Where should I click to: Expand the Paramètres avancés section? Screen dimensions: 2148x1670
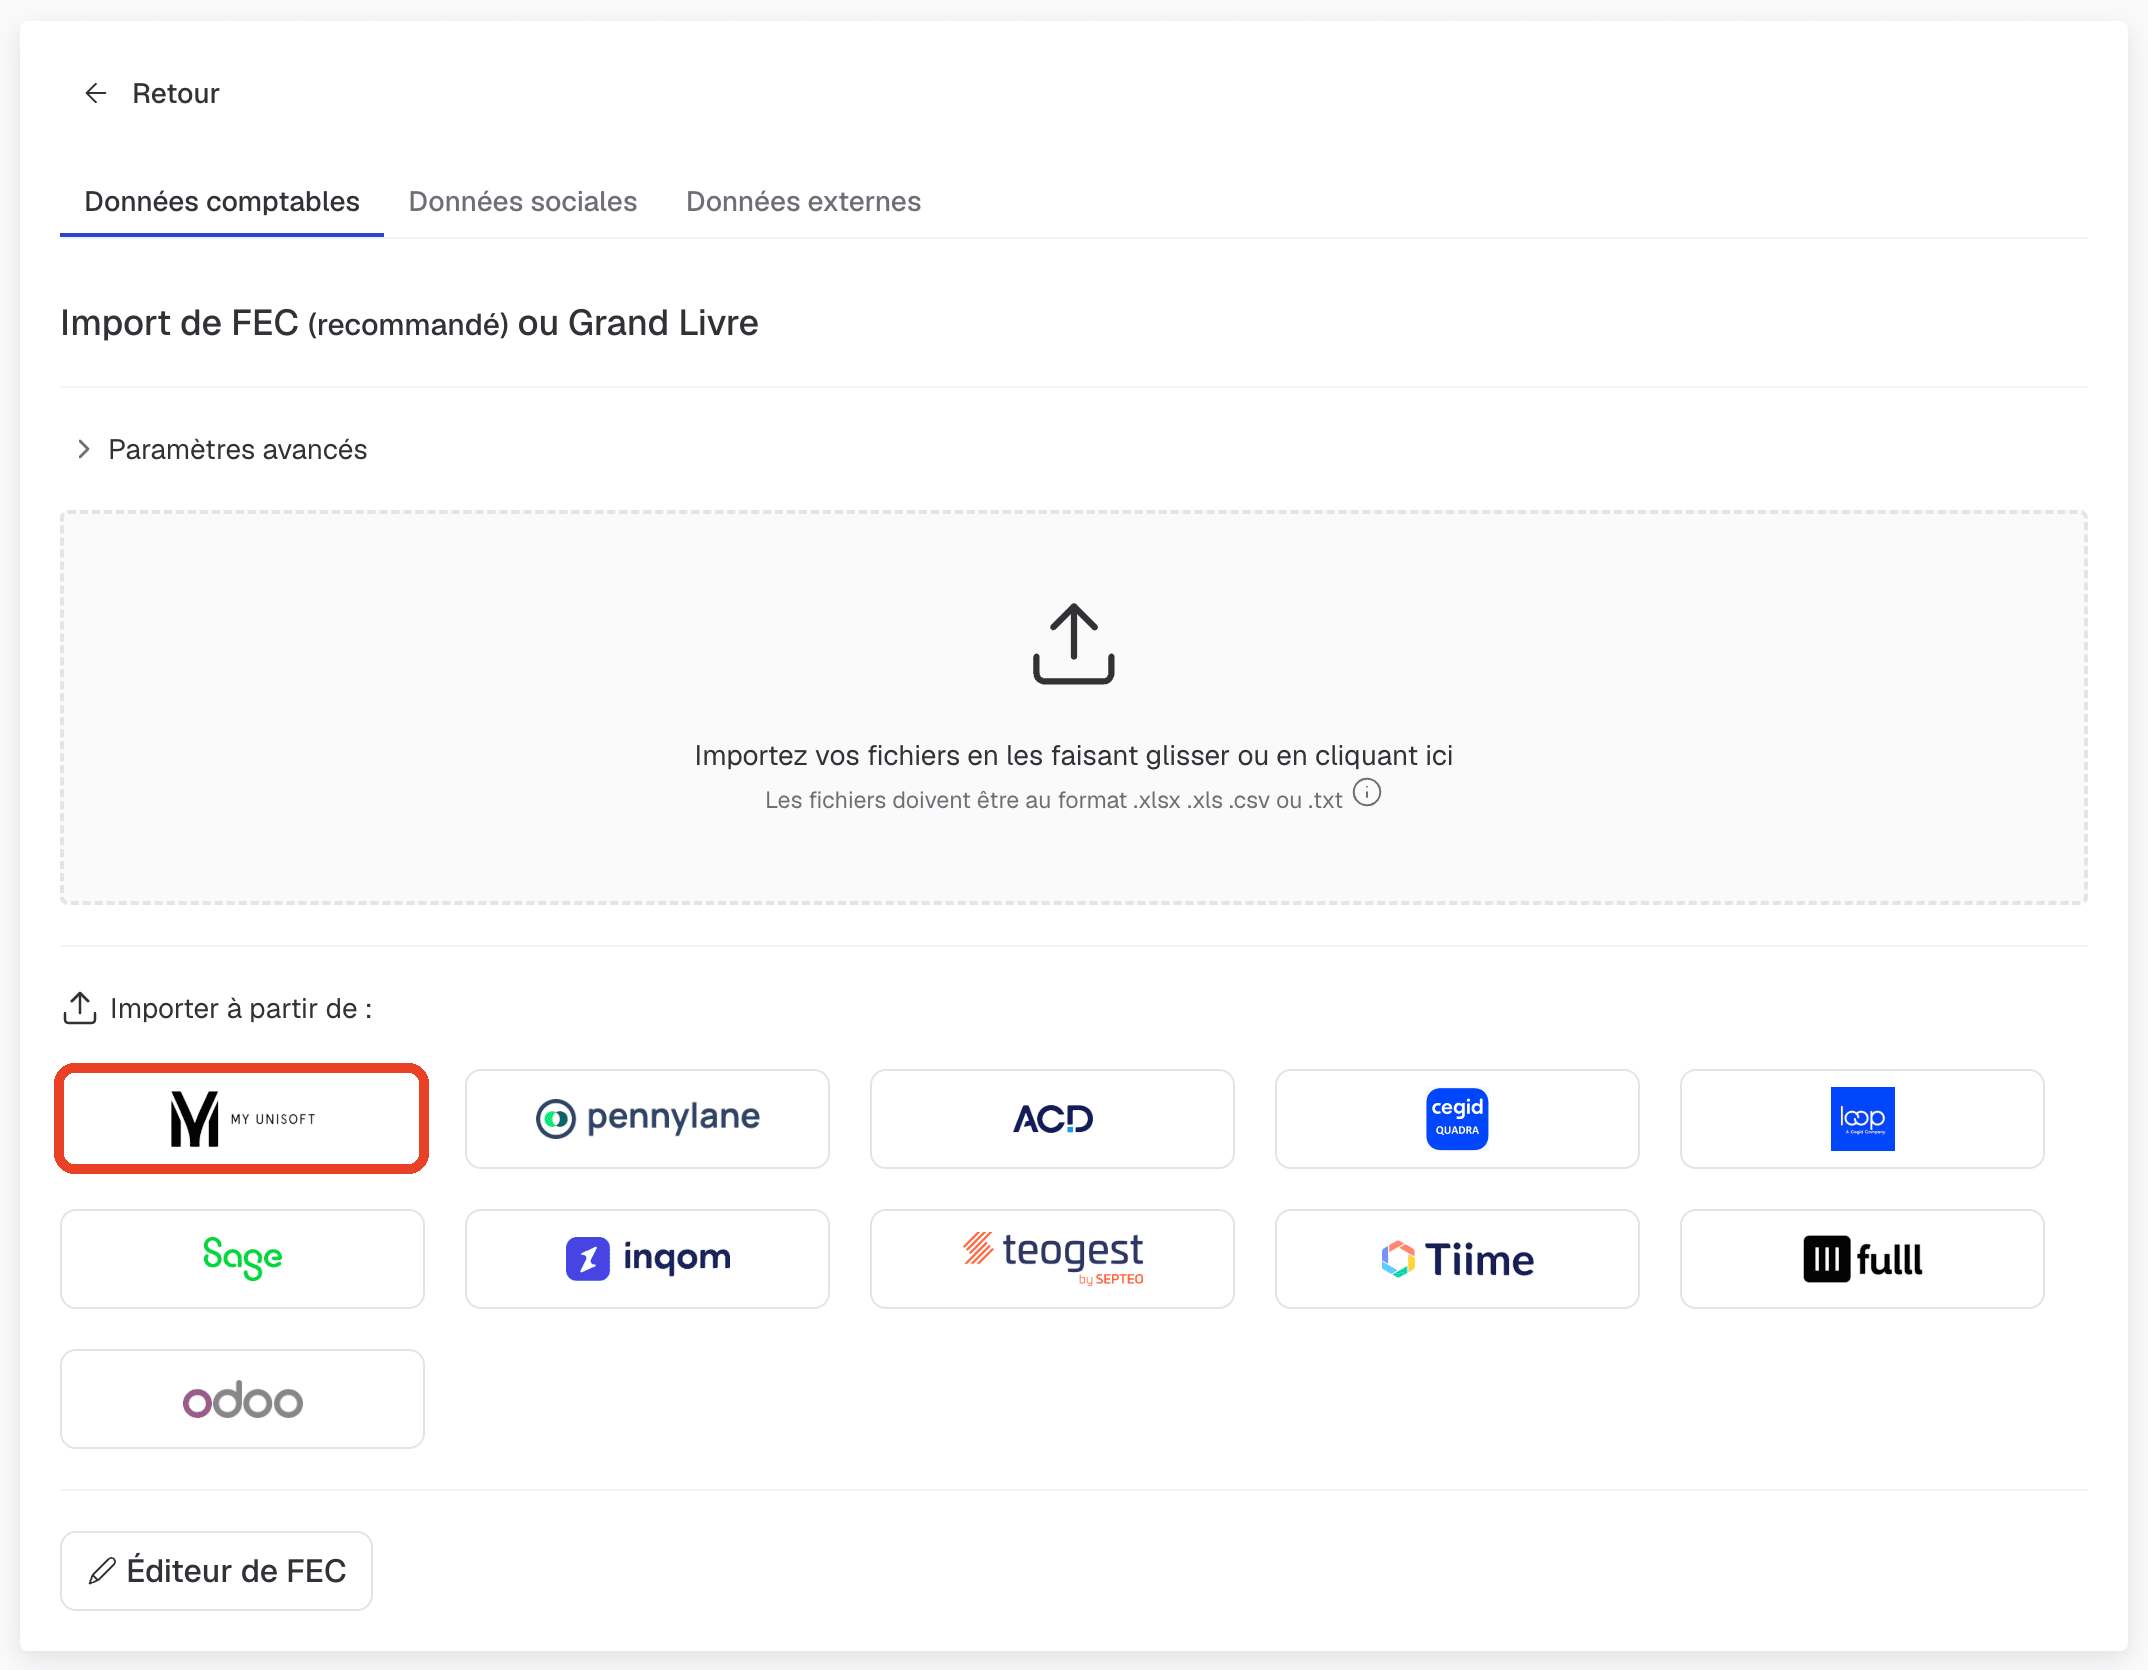(222, 449)
